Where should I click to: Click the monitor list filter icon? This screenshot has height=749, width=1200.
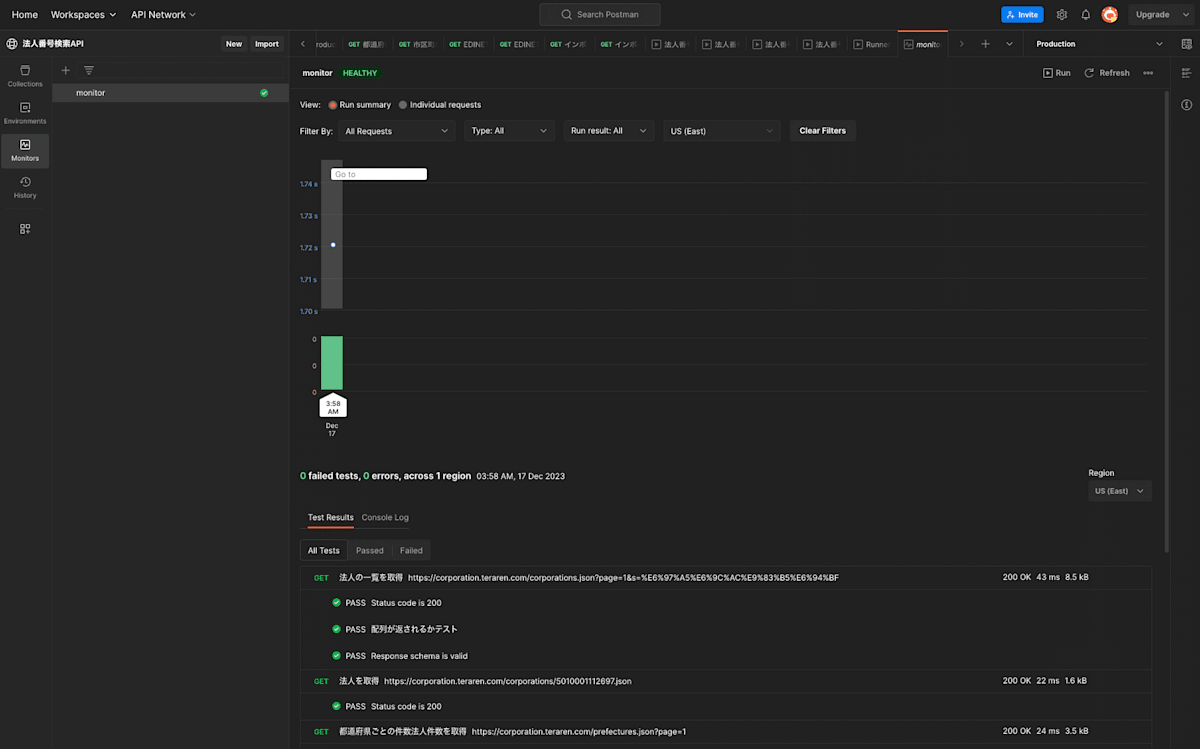[x=89, y=70]
